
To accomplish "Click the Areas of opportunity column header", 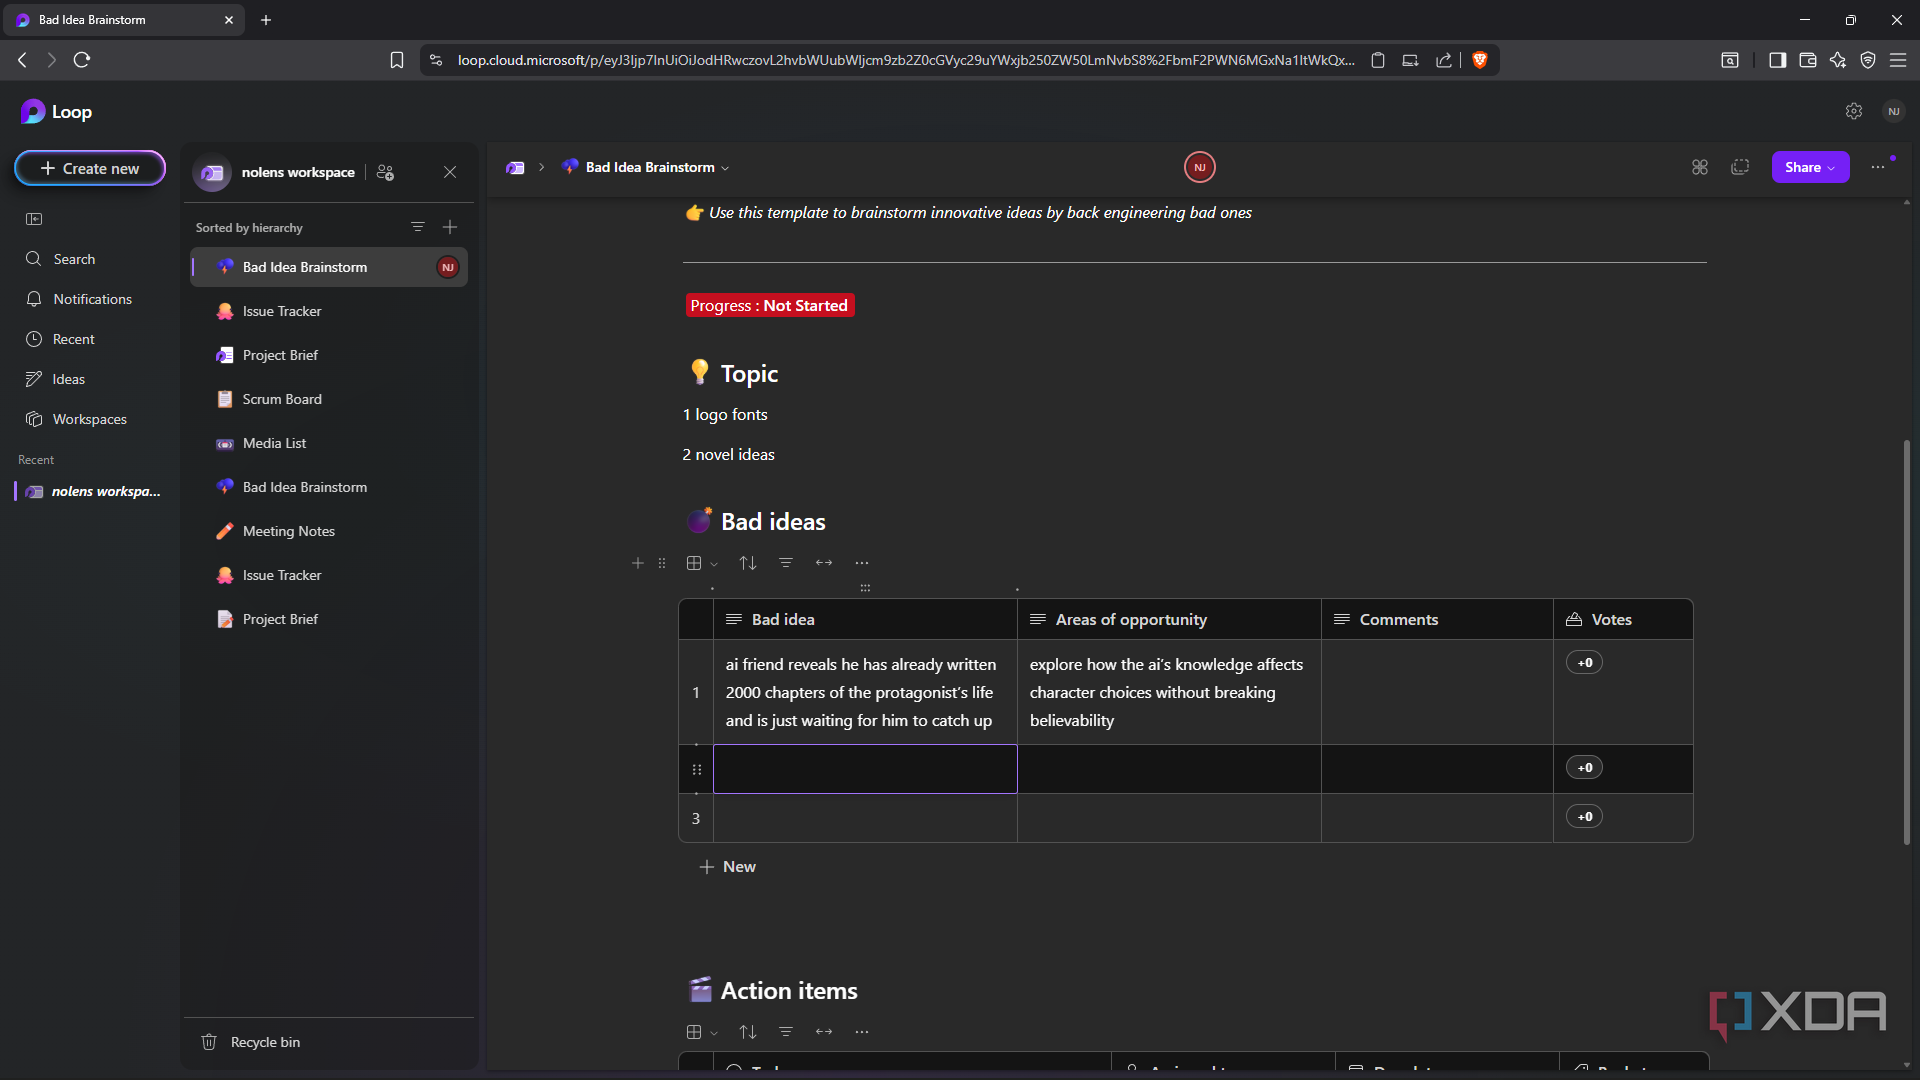I will pyautogui.click(x=1169, y=619).
